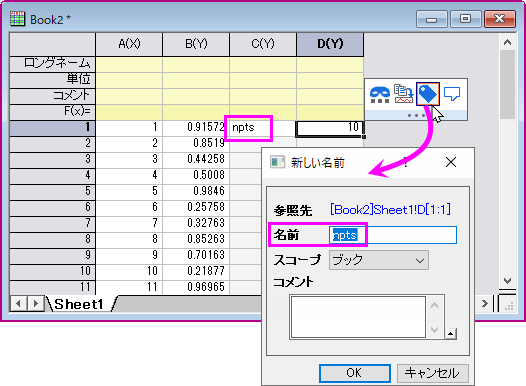526x386 pixels.
Task: Click worksheet vertical scroll-up arrow
Action: pyautogui.click(x=508, y=43)
